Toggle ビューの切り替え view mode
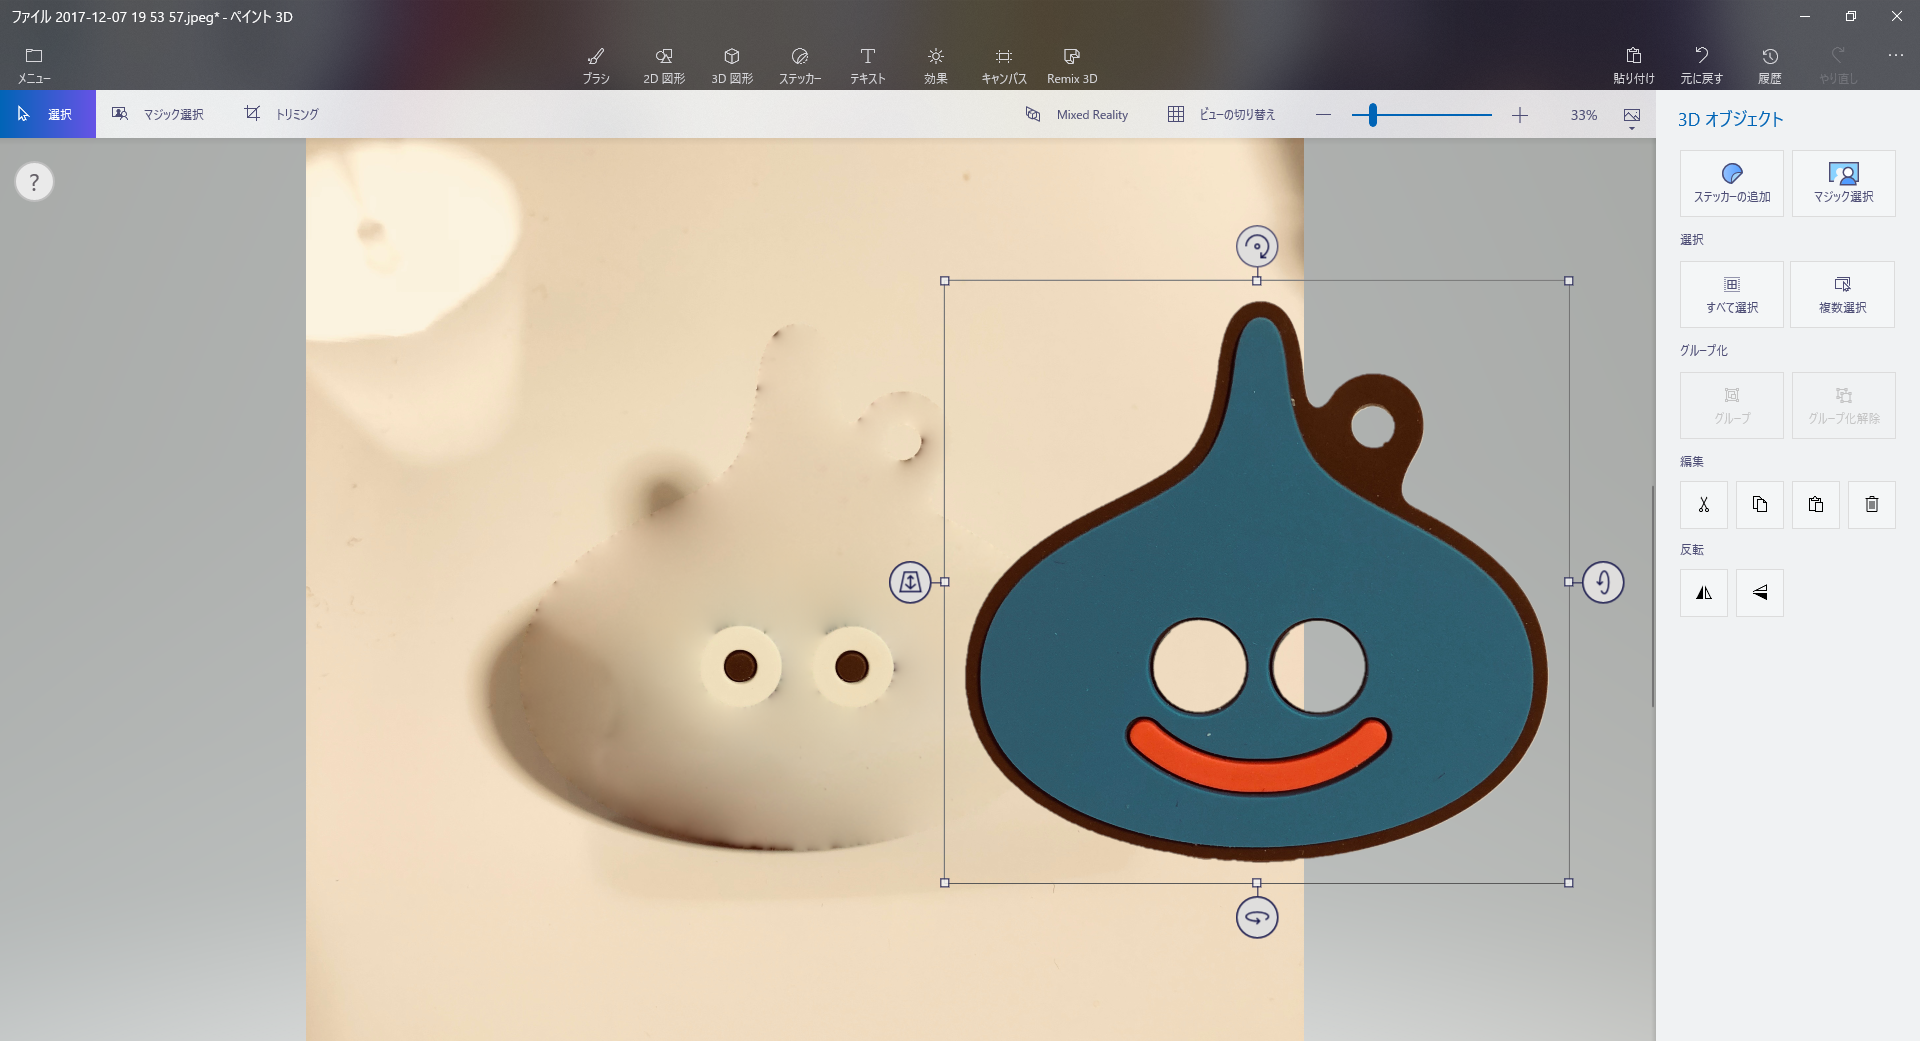Image resolution: width=1920 pixels, height=1041 pixels. [x=1222, y=114]
